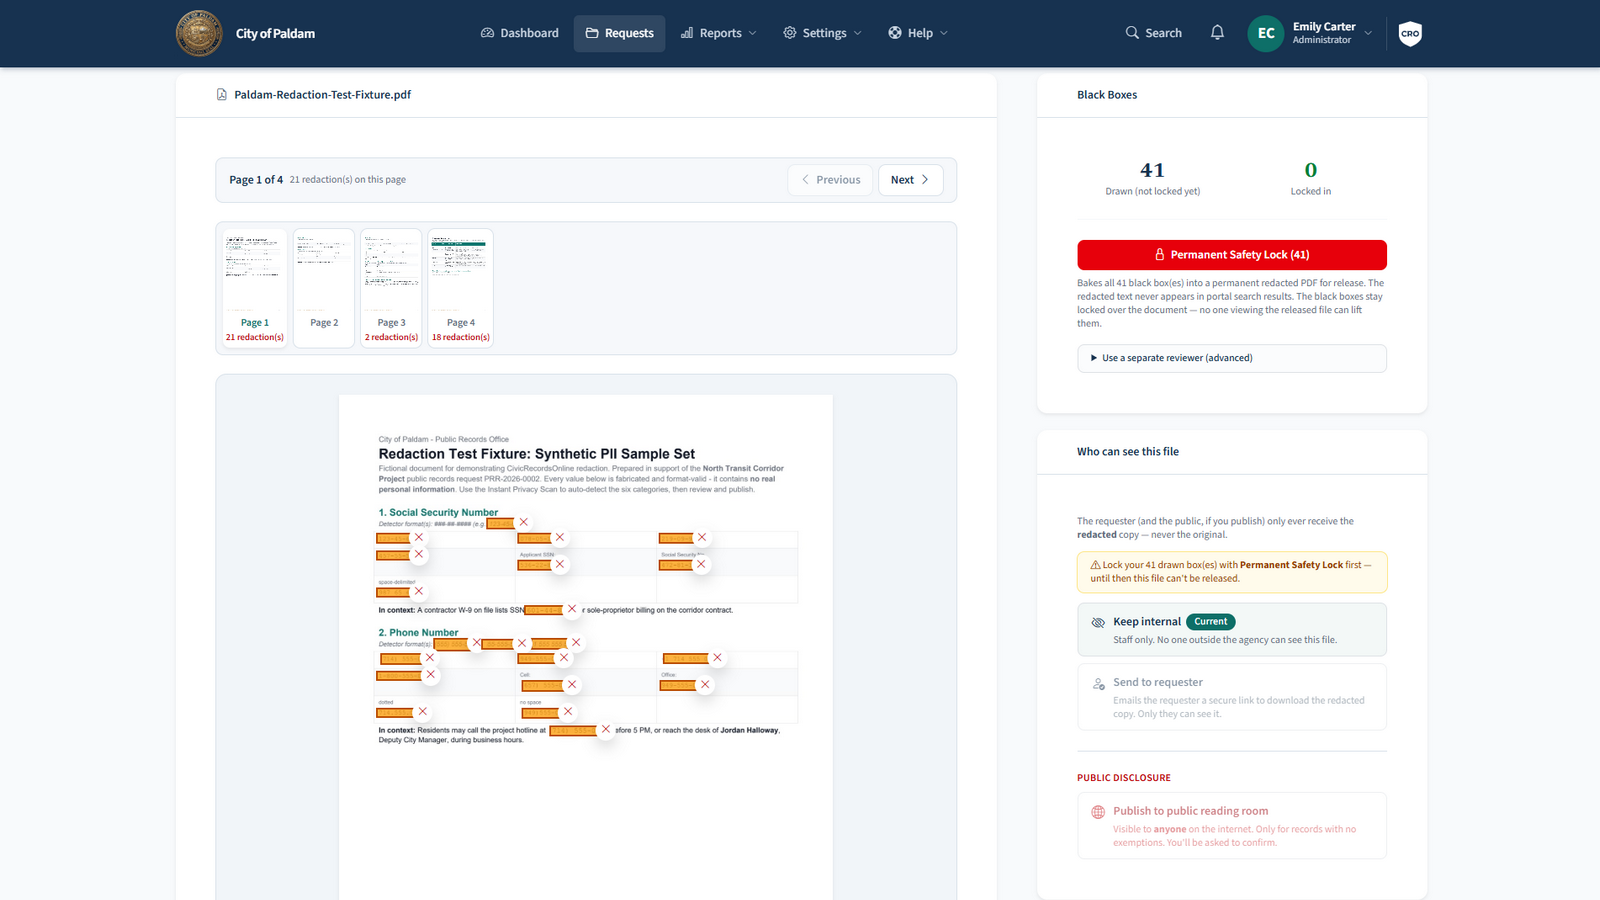Remove redaction under Applicant SSN label
The height and width of the screenshot is (900, 1600).
pyautogui.click(x=560, y=564)
